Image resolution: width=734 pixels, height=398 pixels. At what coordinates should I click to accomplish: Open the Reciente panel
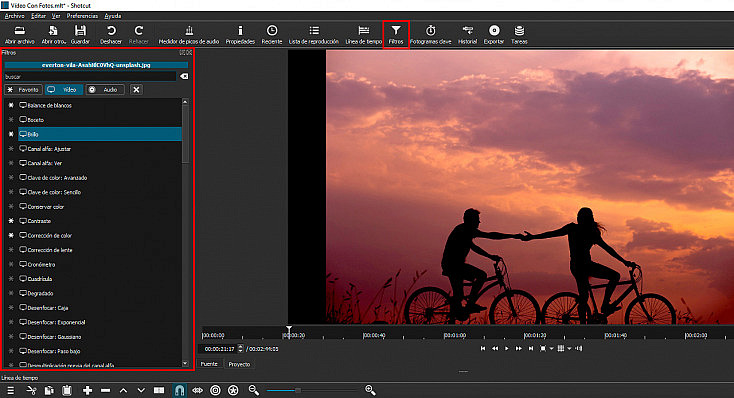(x=272, y=35)
